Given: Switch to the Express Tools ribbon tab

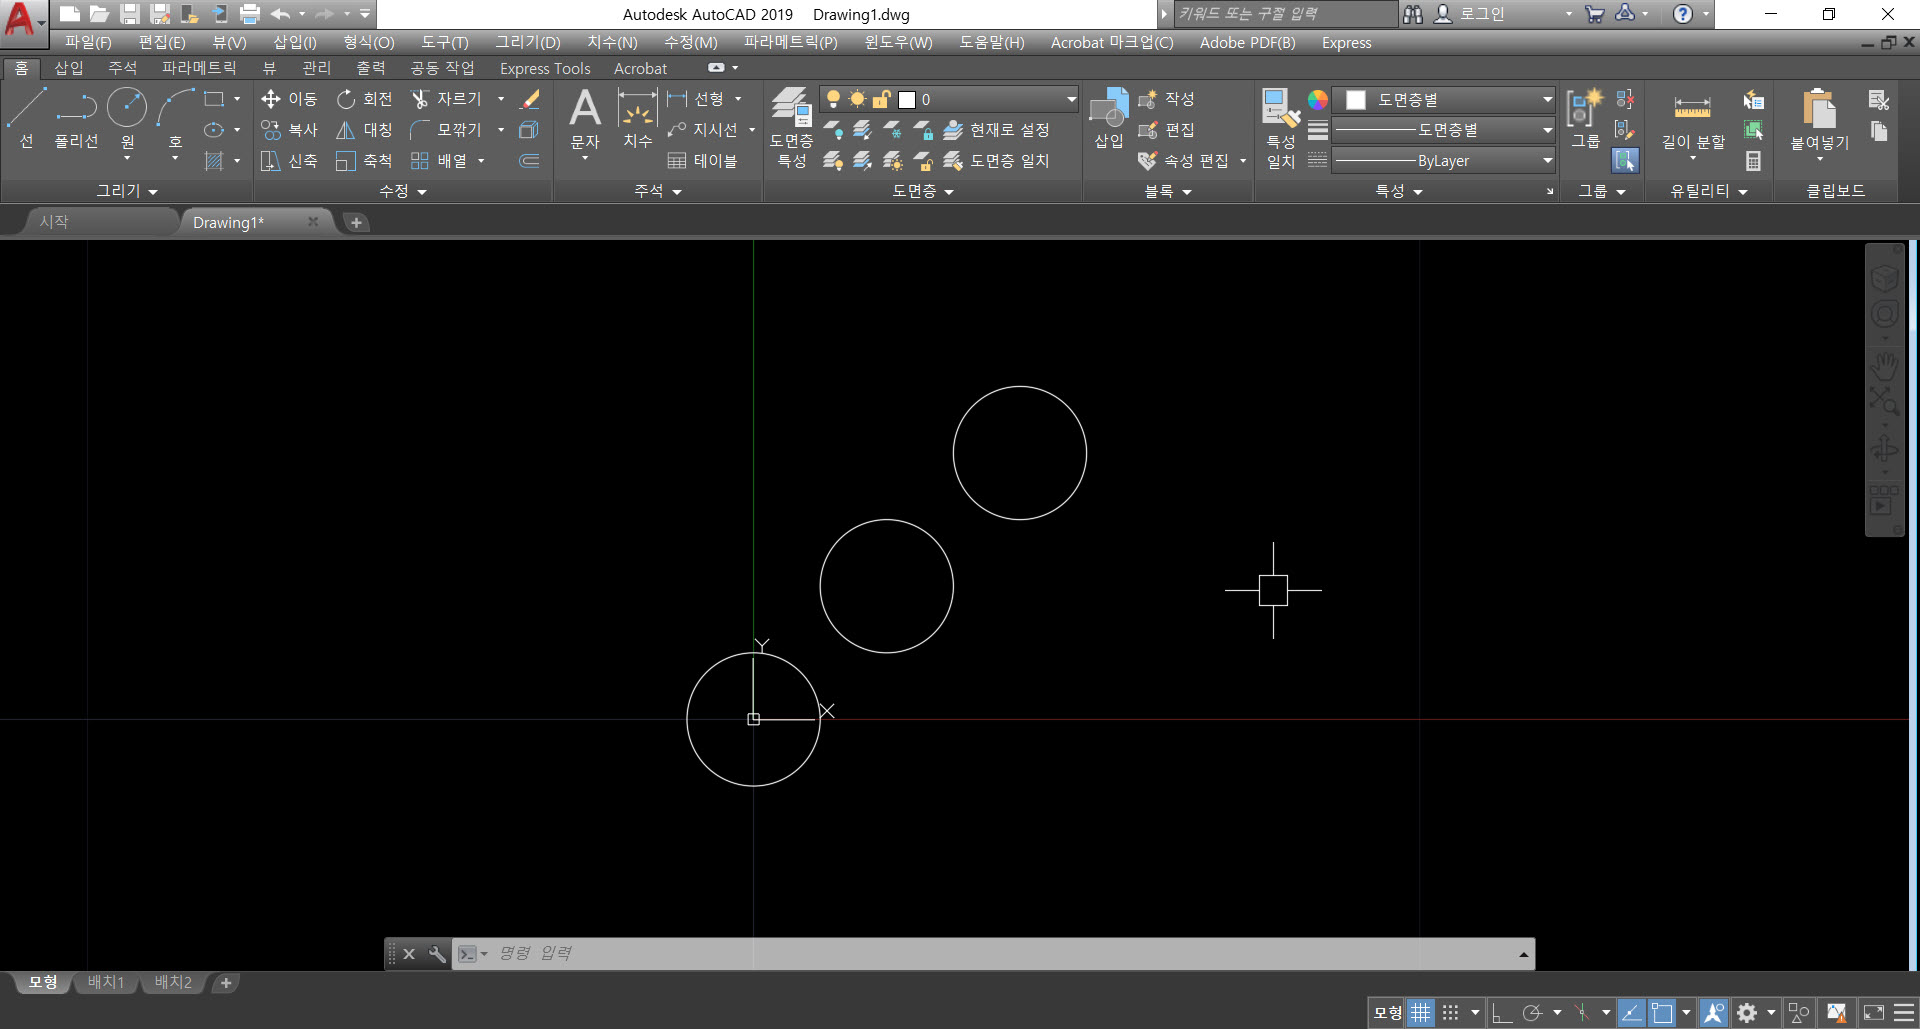Looking at the screenshot, I should click(x=545, y=68).
